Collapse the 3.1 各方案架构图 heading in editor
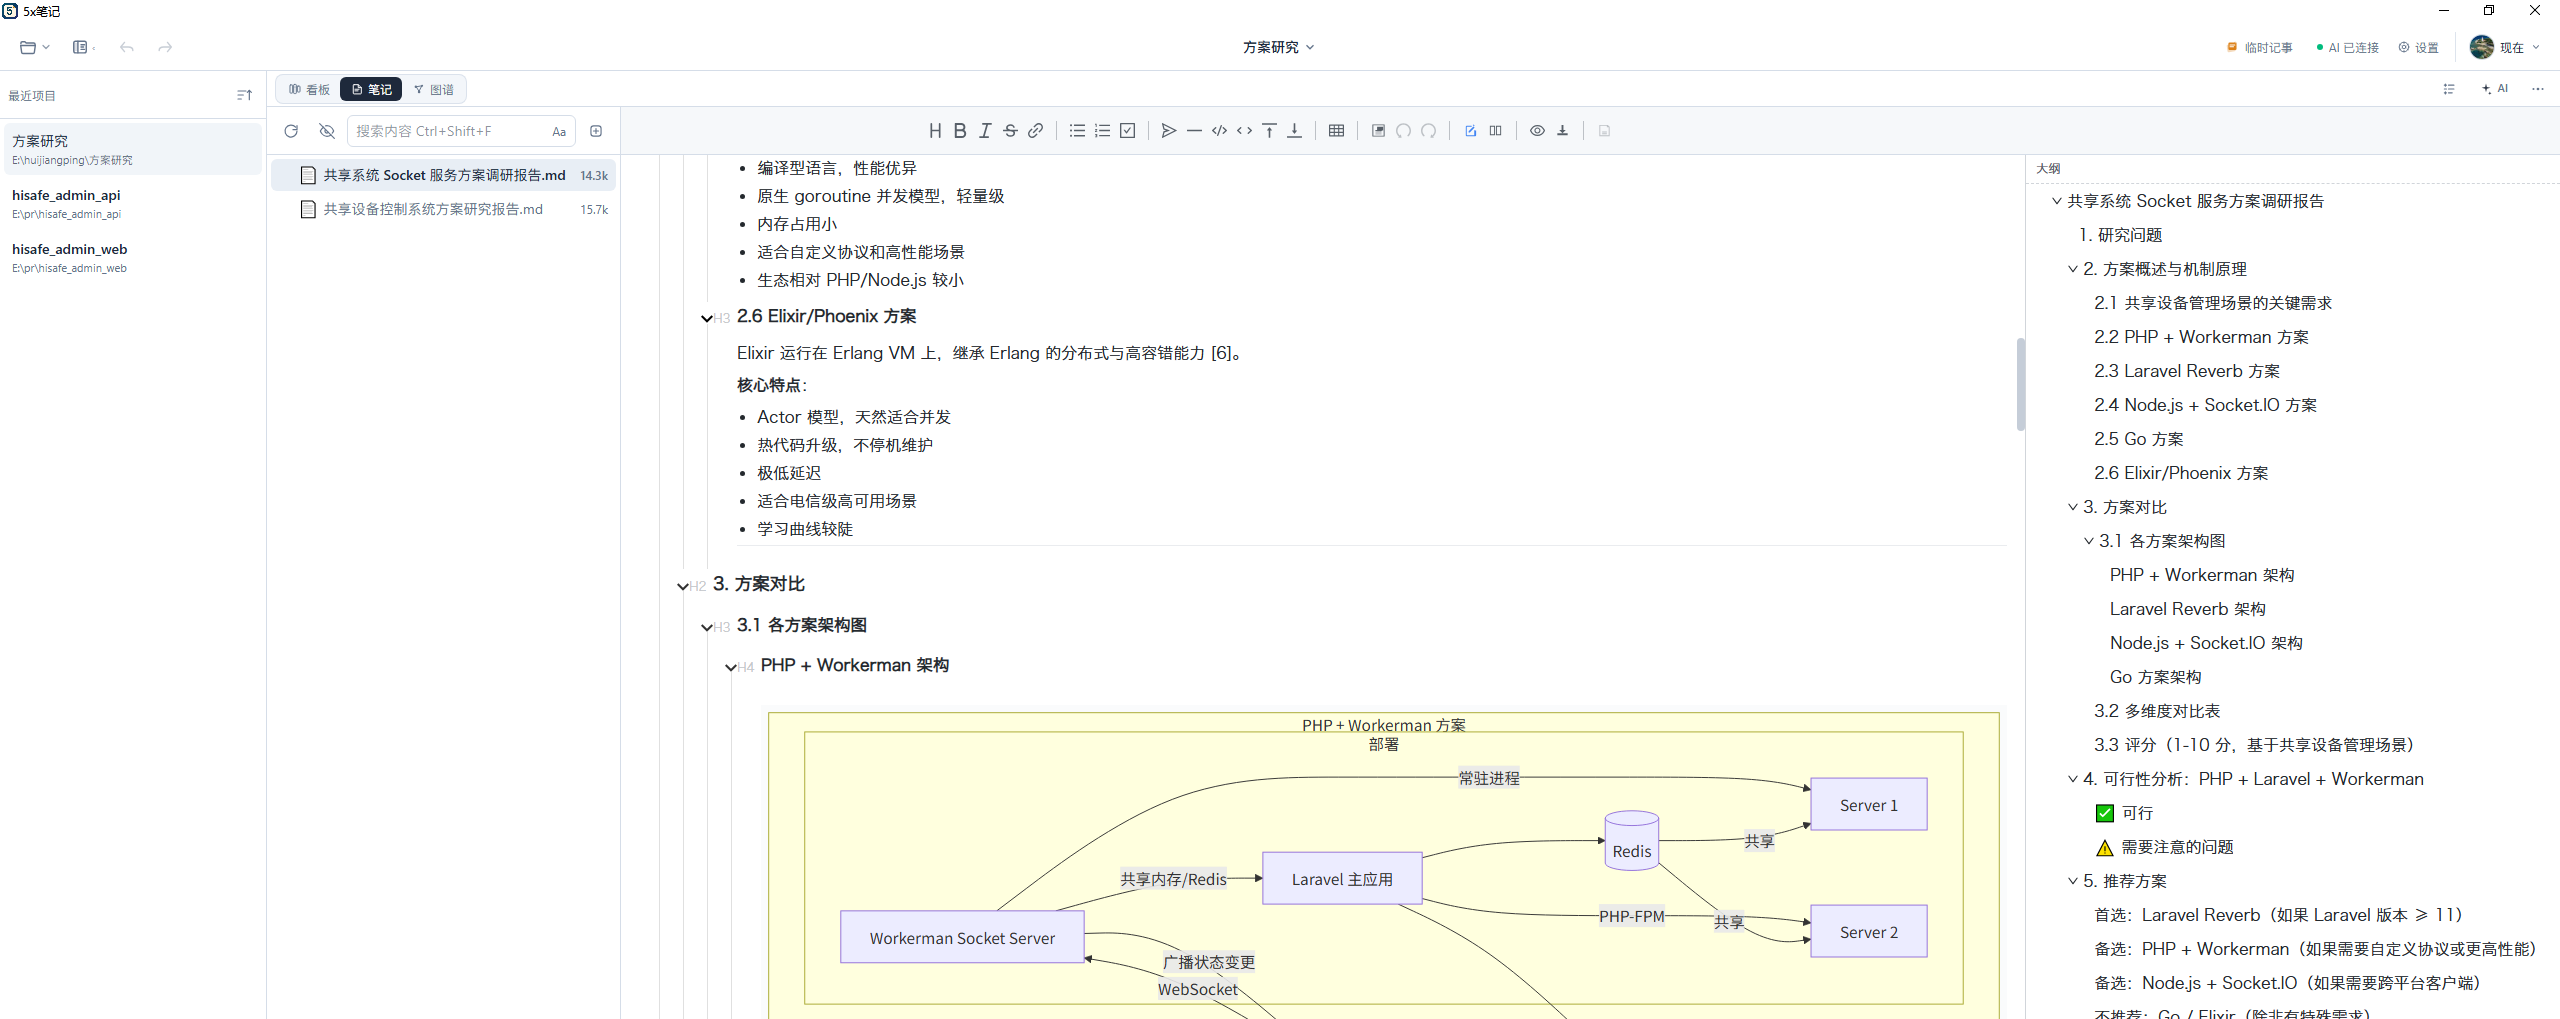Viewport: 2560px width, 1019px height. point(707,627)
